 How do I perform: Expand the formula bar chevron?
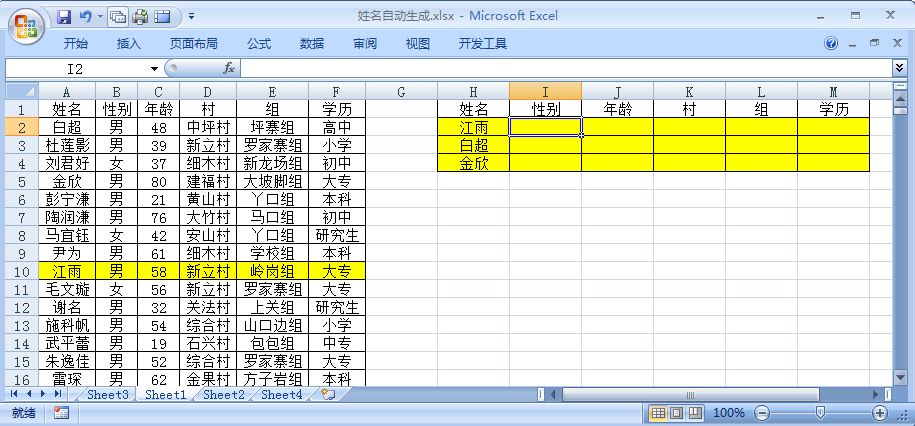click(x=899, y=69)
